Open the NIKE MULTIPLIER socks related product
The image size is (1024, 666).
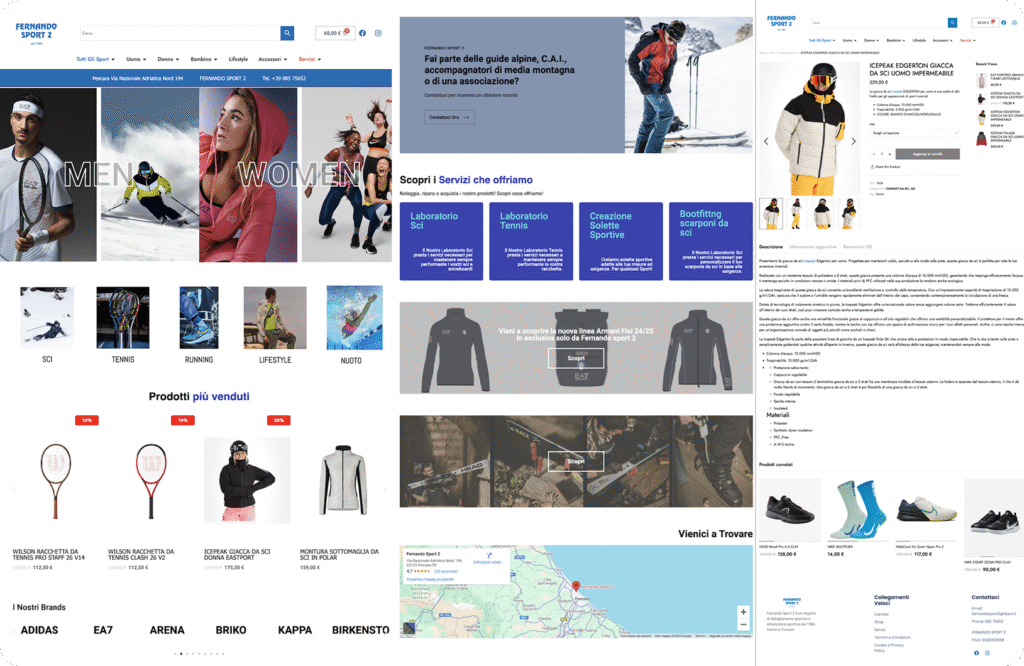857,509
